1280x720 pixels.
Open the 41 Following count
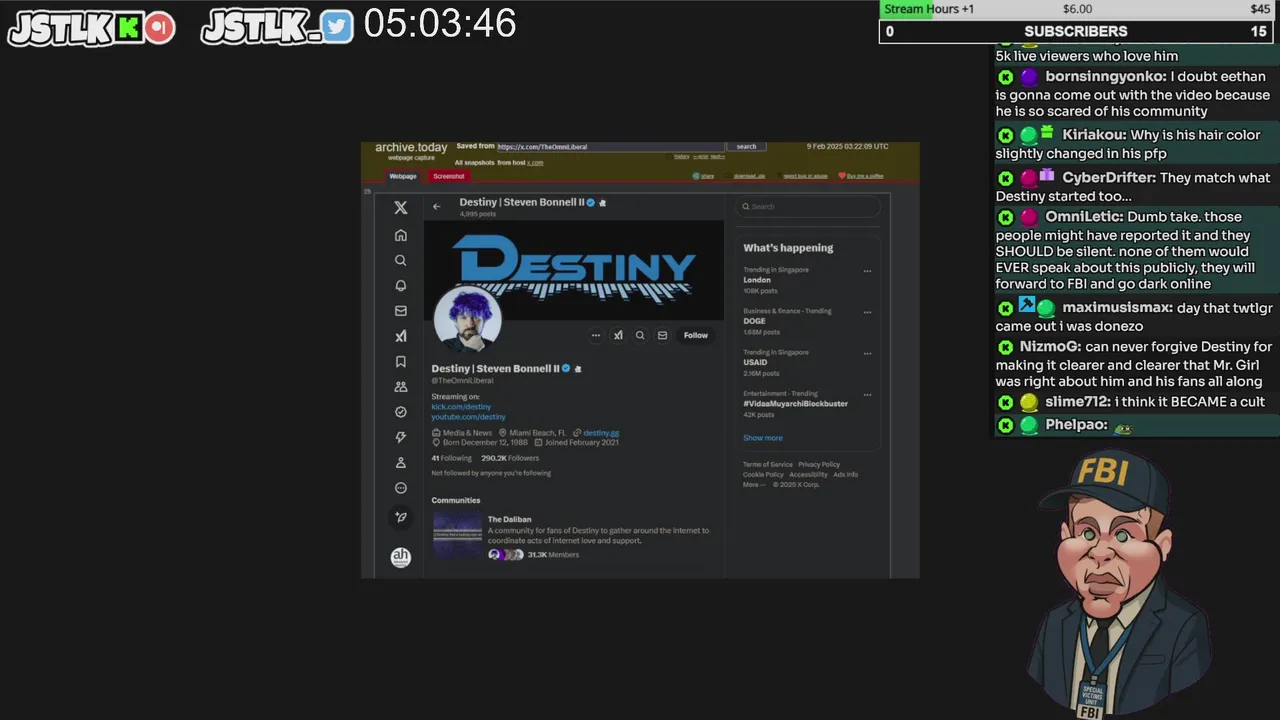[451, 458]
